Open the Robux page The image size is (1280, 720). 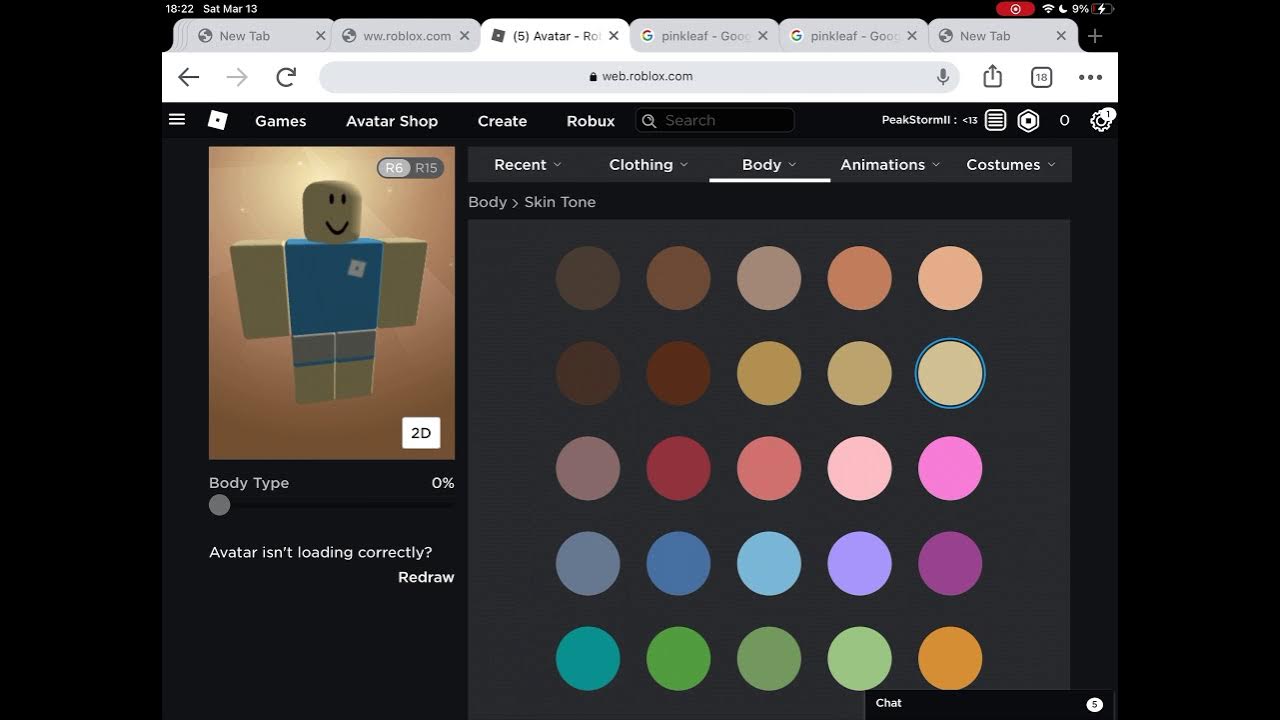click(x=591, y=121)
